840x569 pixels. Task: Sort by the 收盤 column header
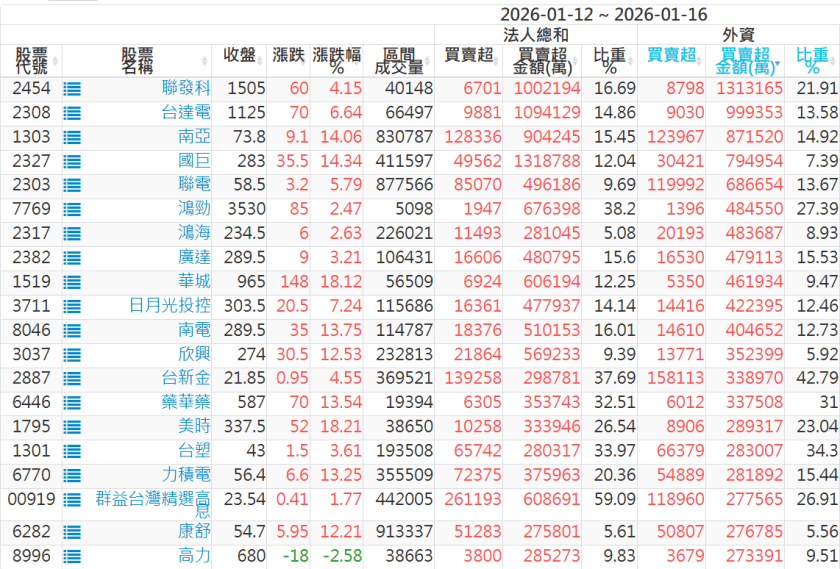point(245,54)
